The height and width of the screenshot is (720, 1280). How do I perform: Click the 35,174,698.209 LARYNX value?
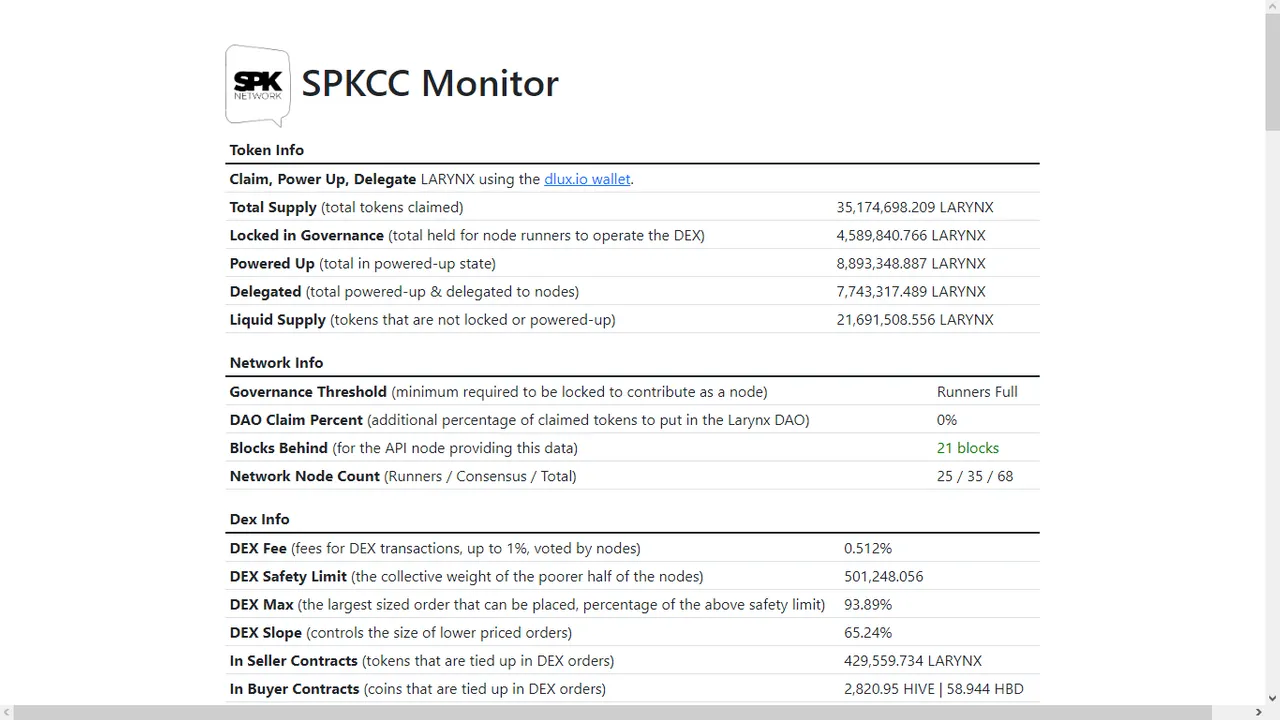[x=915, y=207]
